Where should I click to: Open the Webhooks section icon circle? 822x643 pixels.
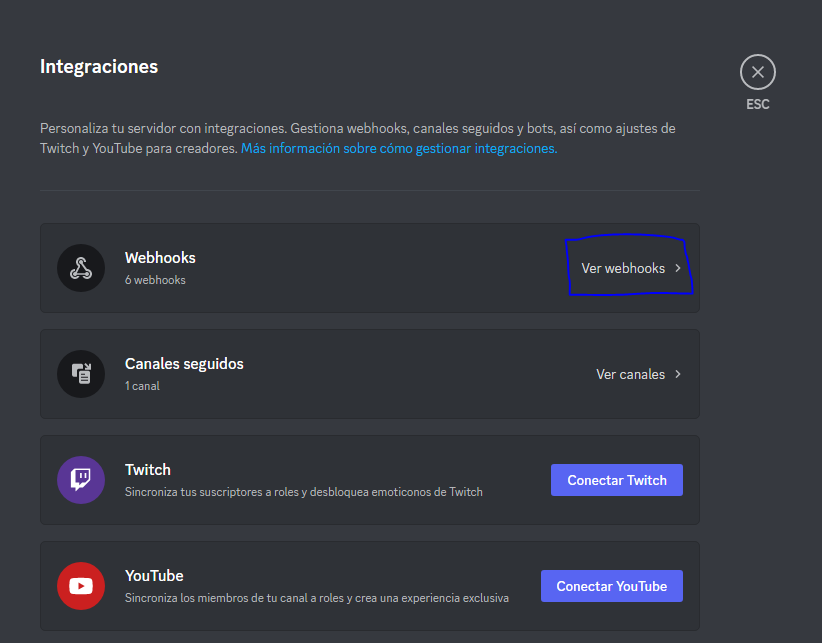pyautogui.click(x=81, y=268)
